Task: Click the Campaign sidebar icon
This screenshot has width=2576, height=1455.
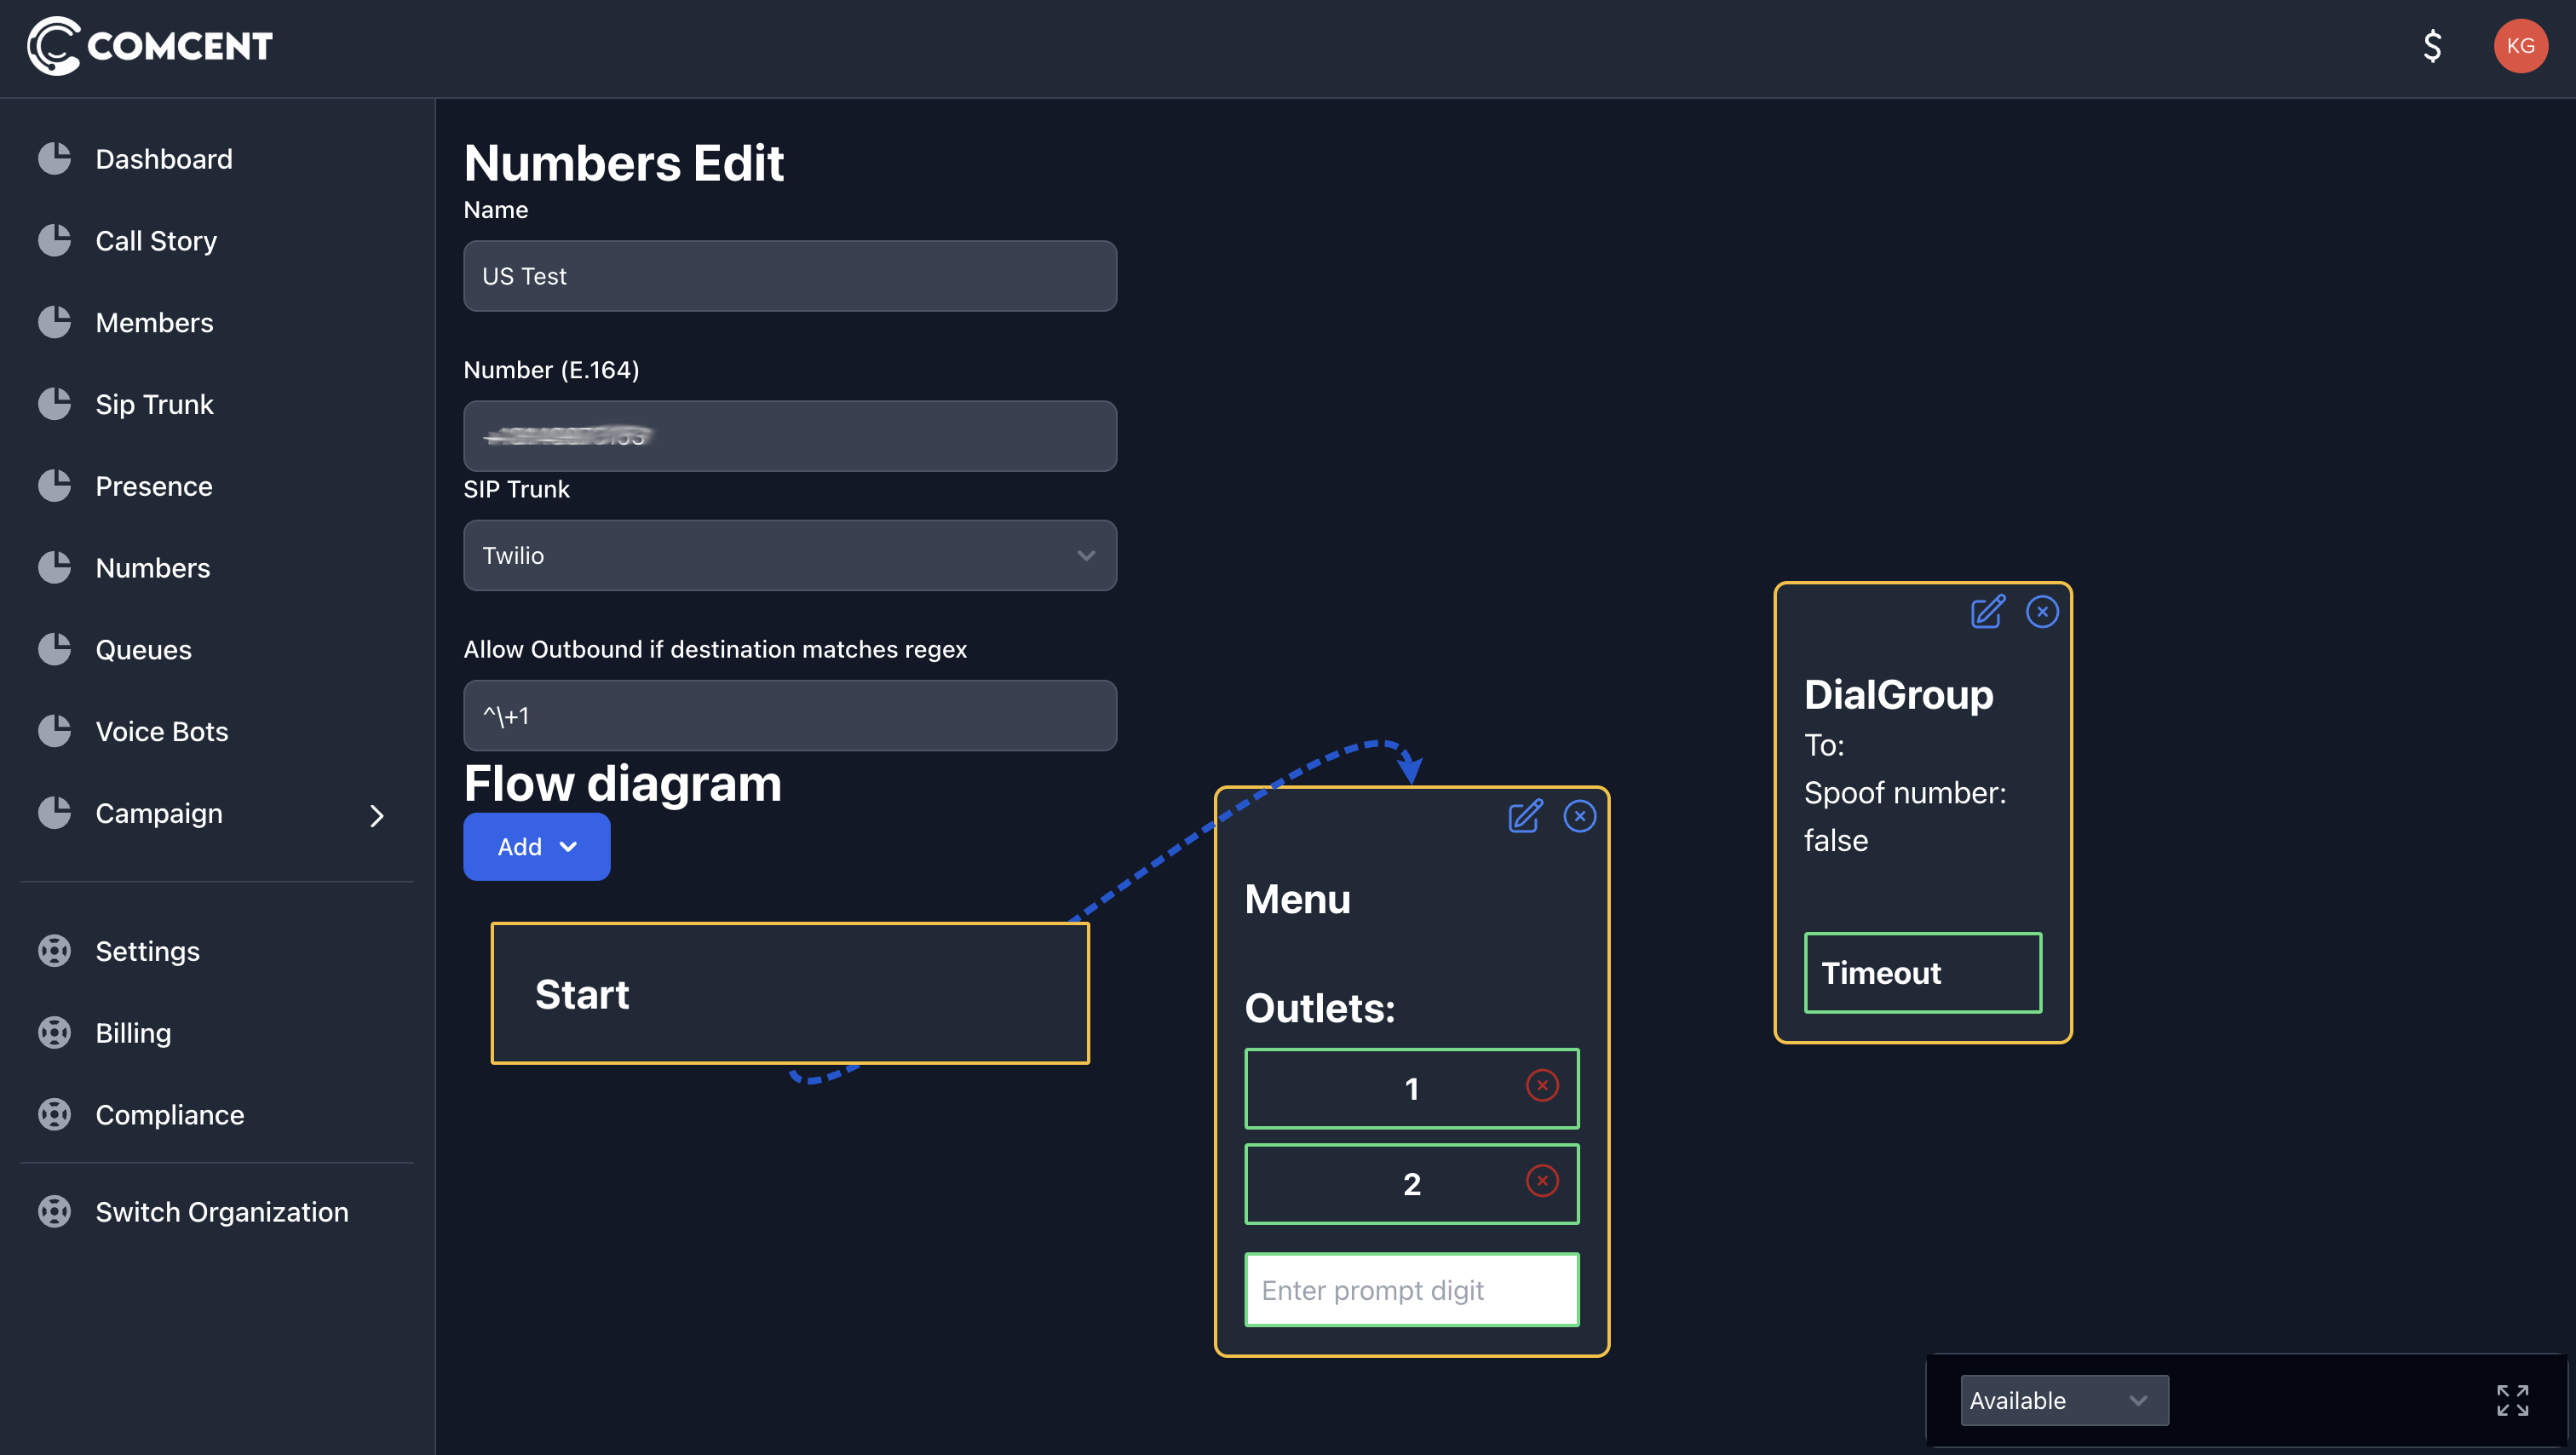Action: (55, 813)
